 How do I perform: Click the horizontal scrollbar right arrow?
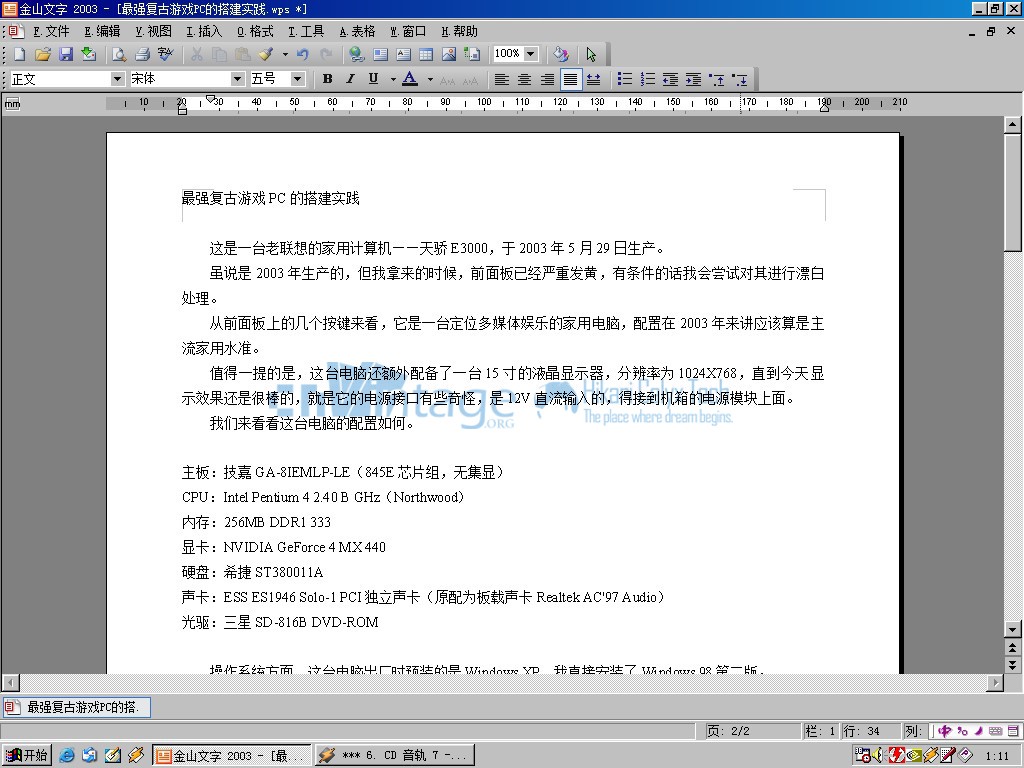pyautogui.click(x=995, y=683)
